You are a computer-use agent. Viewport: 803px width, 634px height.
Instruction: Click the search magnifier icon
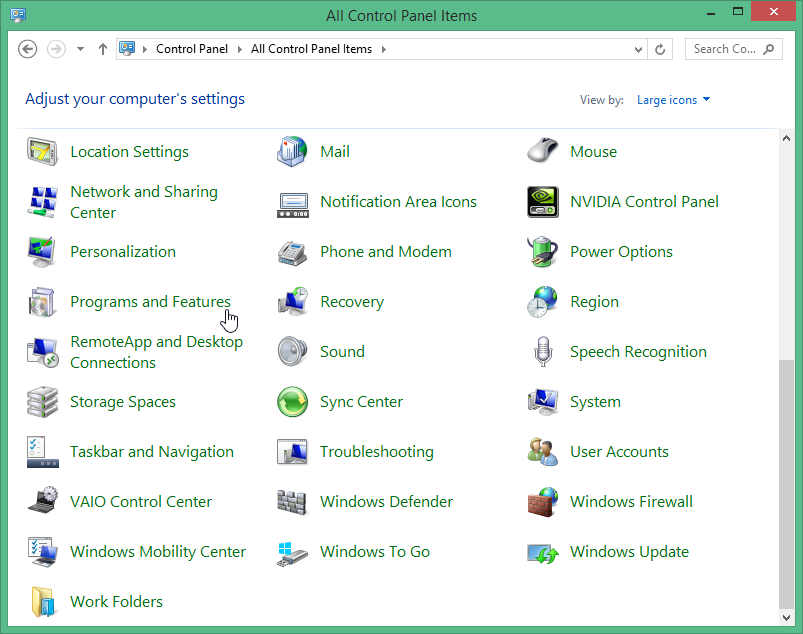pos(768,49)
